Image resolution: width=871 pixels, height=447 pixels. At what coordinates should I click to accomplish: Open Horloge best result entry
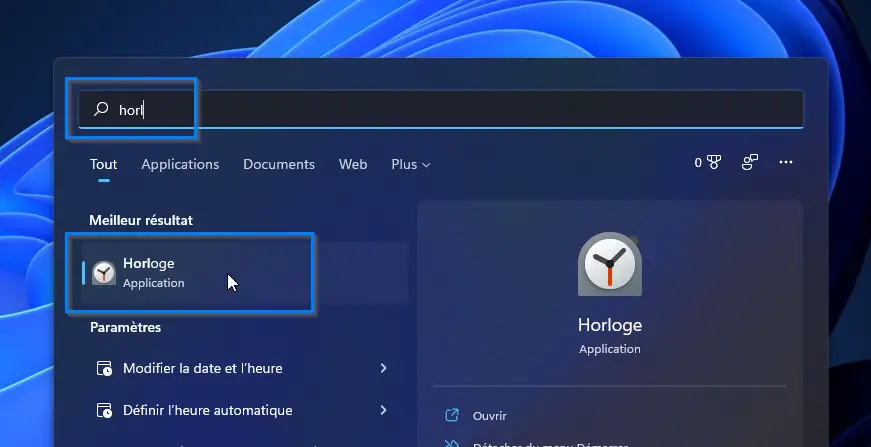245,273
